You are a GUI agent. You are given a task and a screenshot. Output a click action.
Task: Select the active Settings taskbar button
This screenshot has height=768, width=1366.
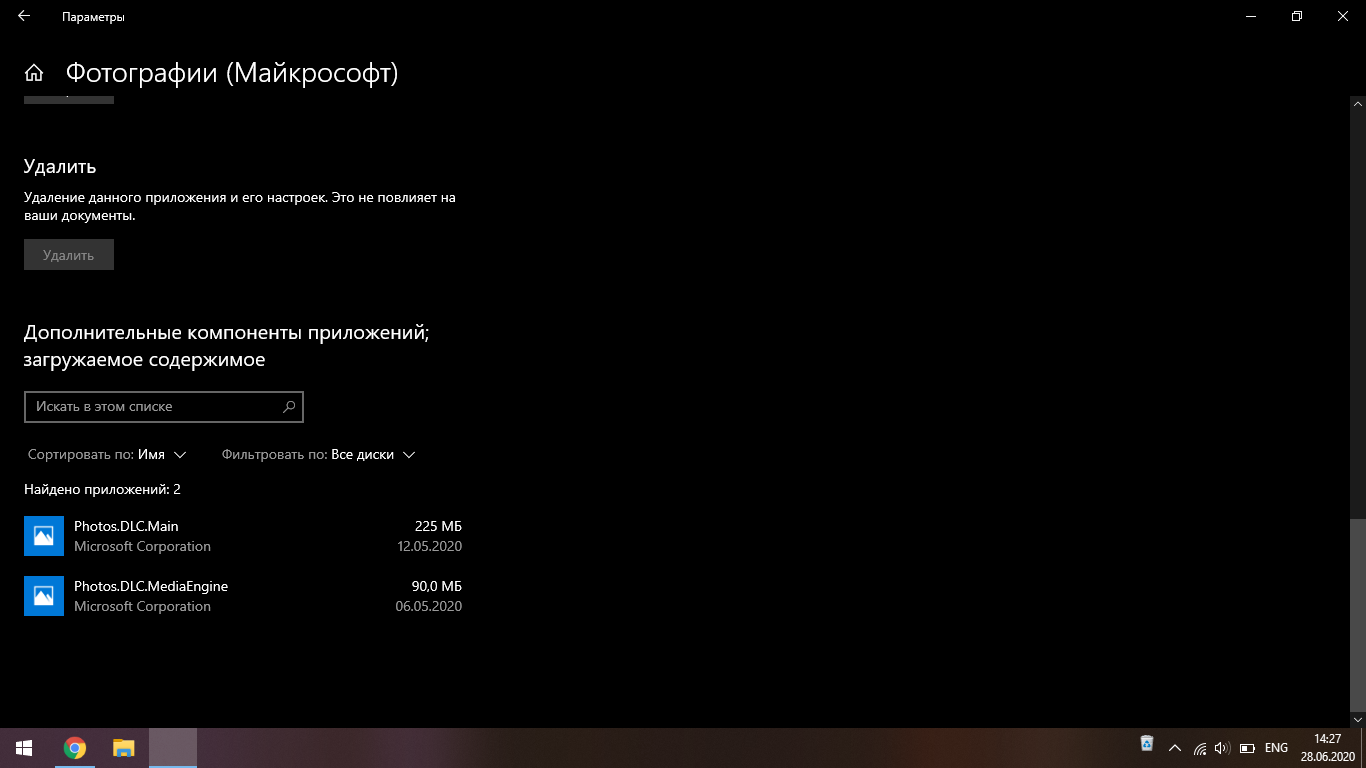click(173, 748)
